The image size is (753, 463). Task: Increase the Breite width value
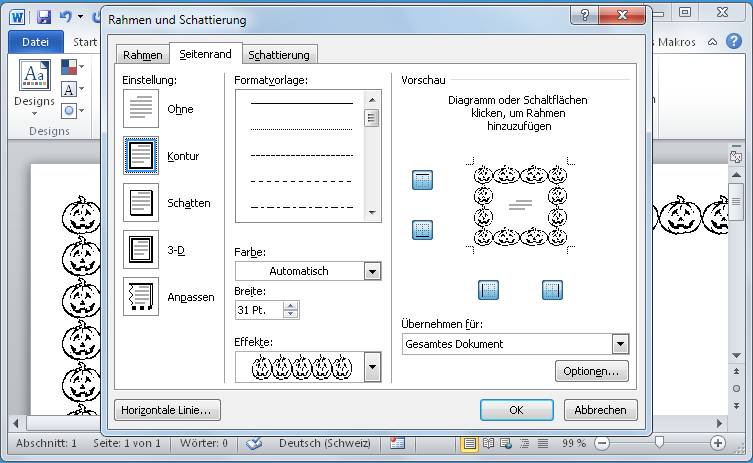click(290, 306)
